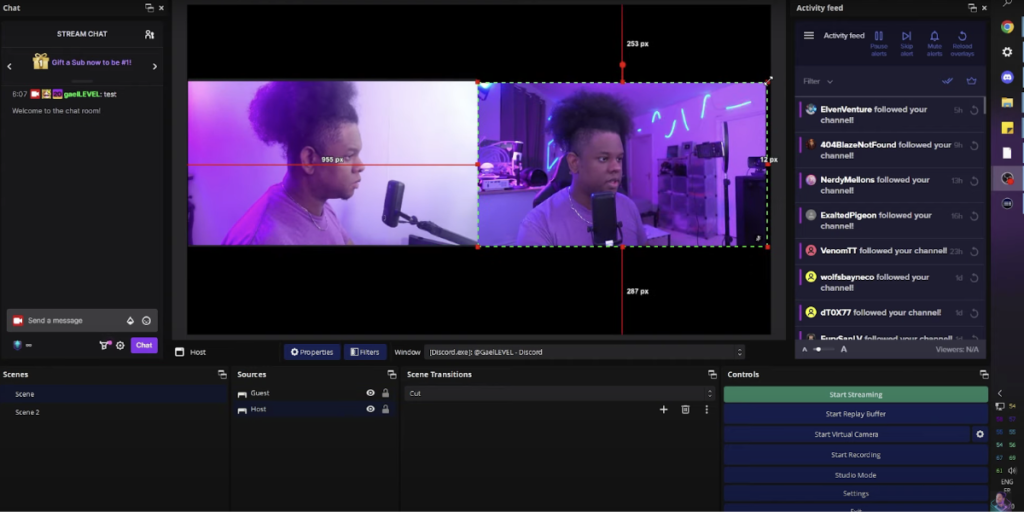Open chat community users list icon
1024x512 pixels.
150,34
